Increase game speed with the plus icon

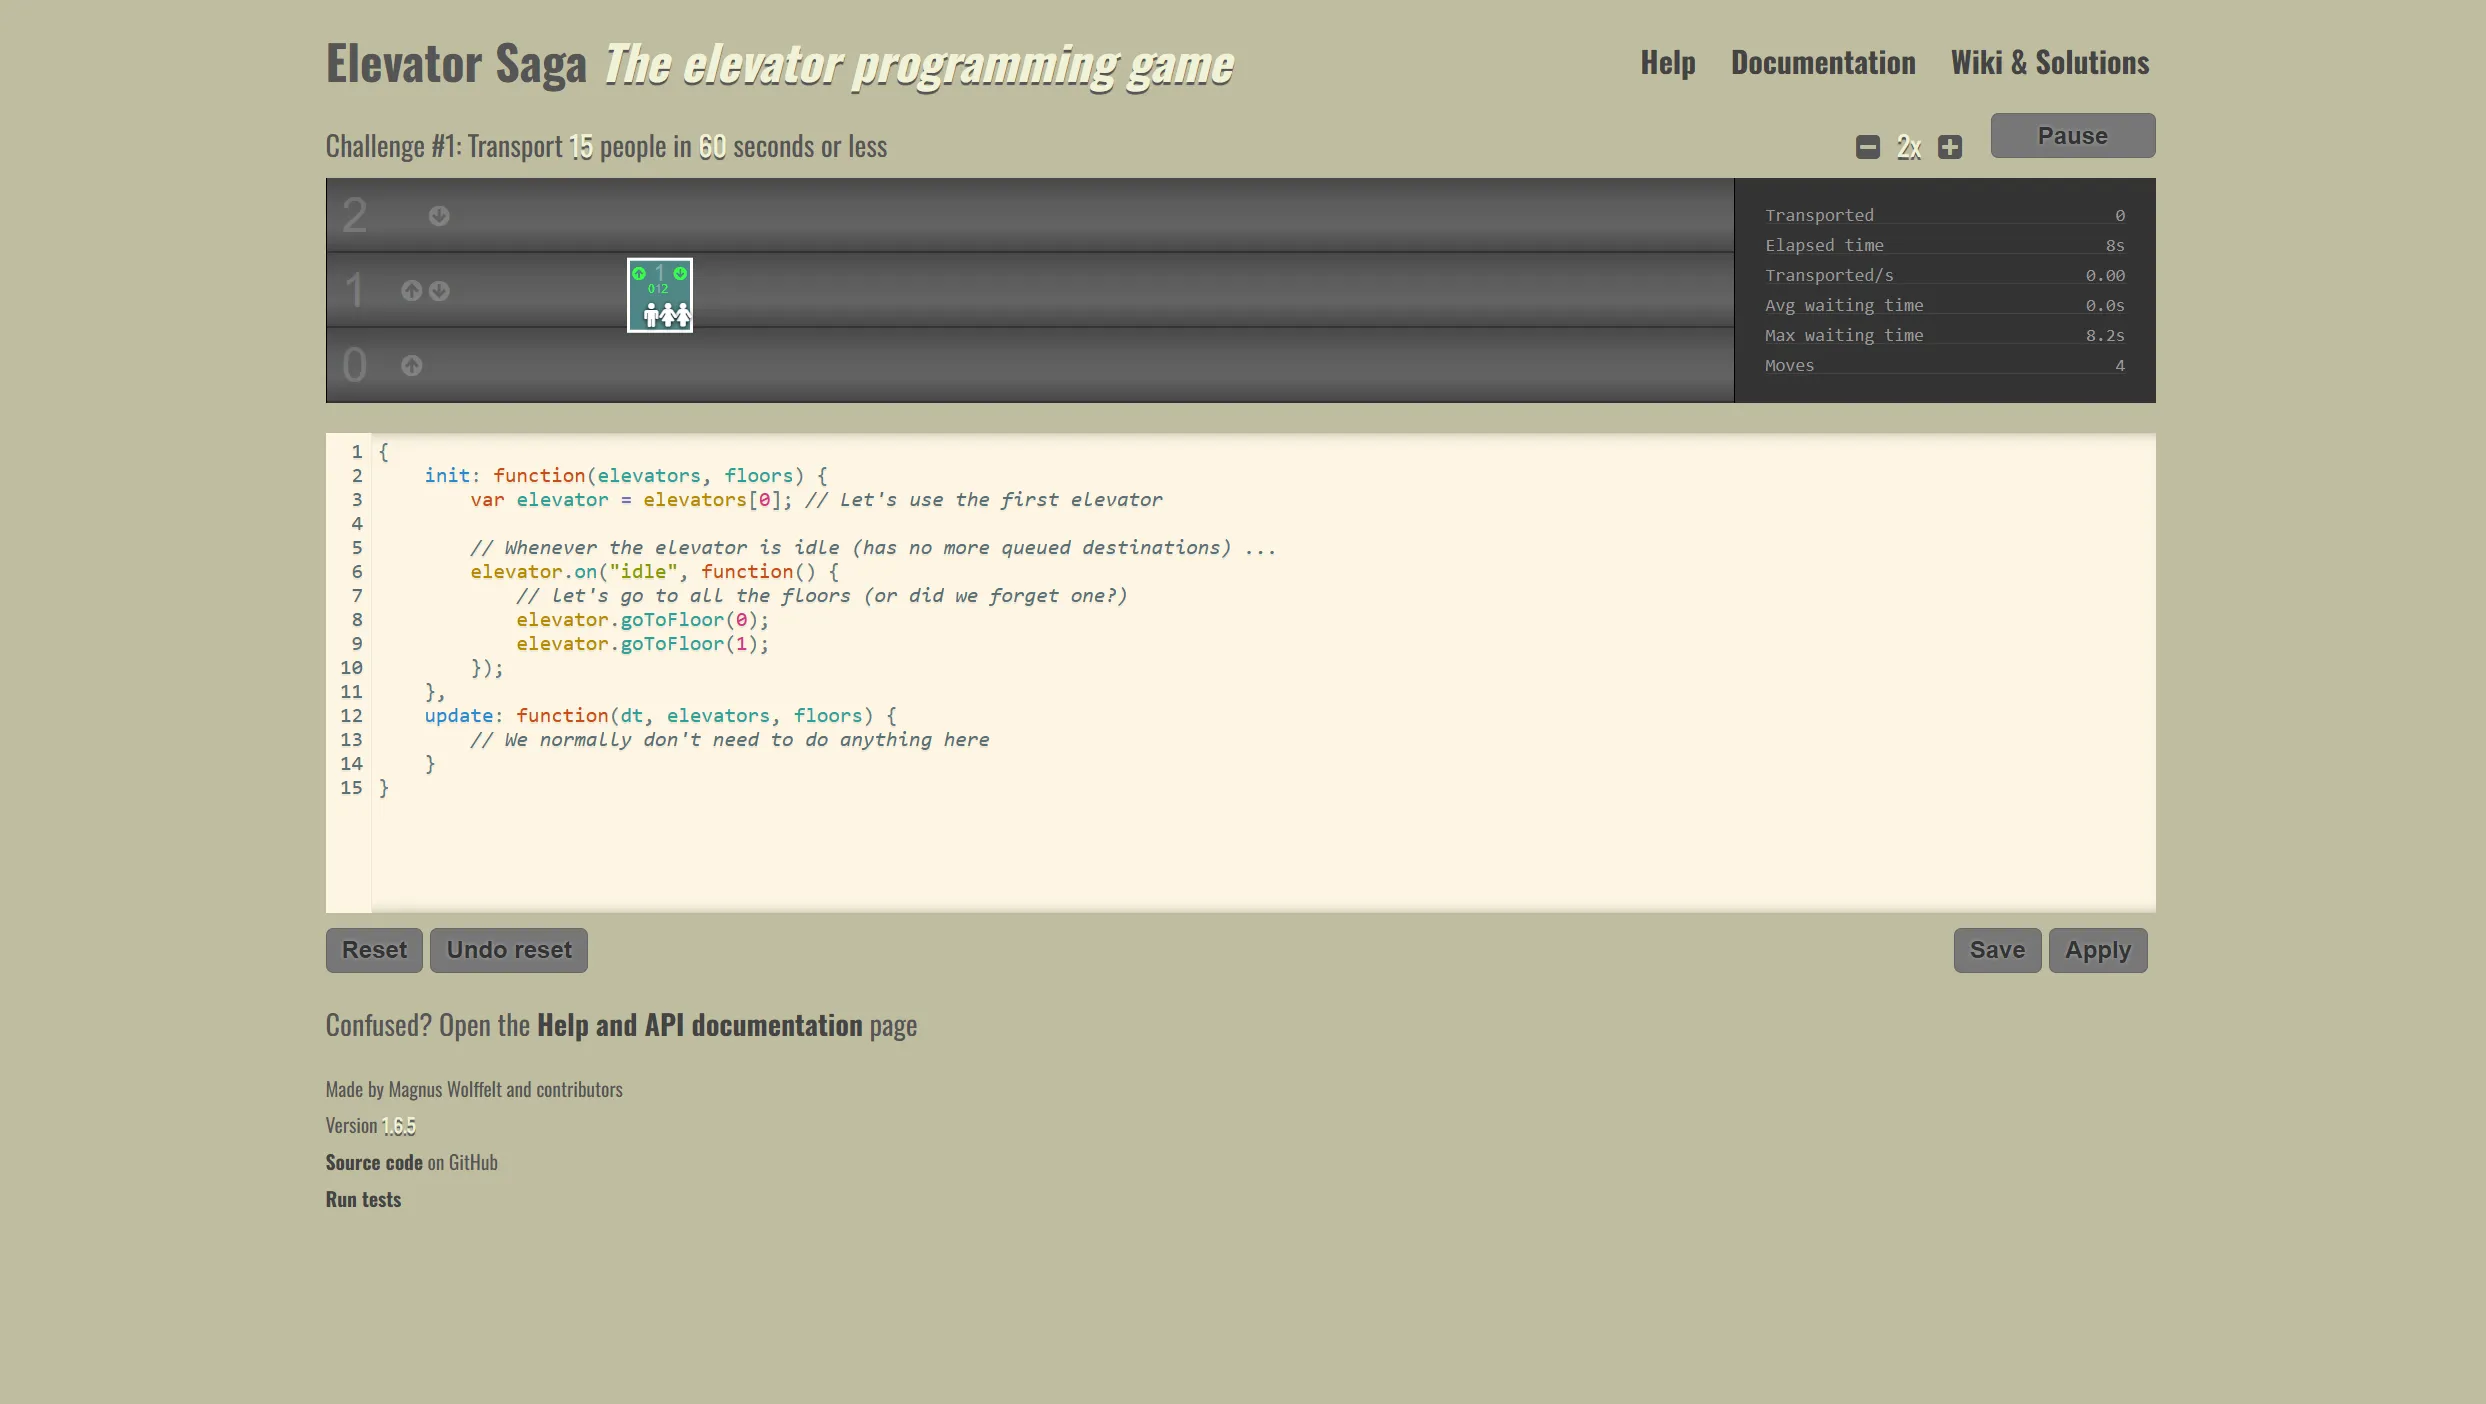[1949, 148]
